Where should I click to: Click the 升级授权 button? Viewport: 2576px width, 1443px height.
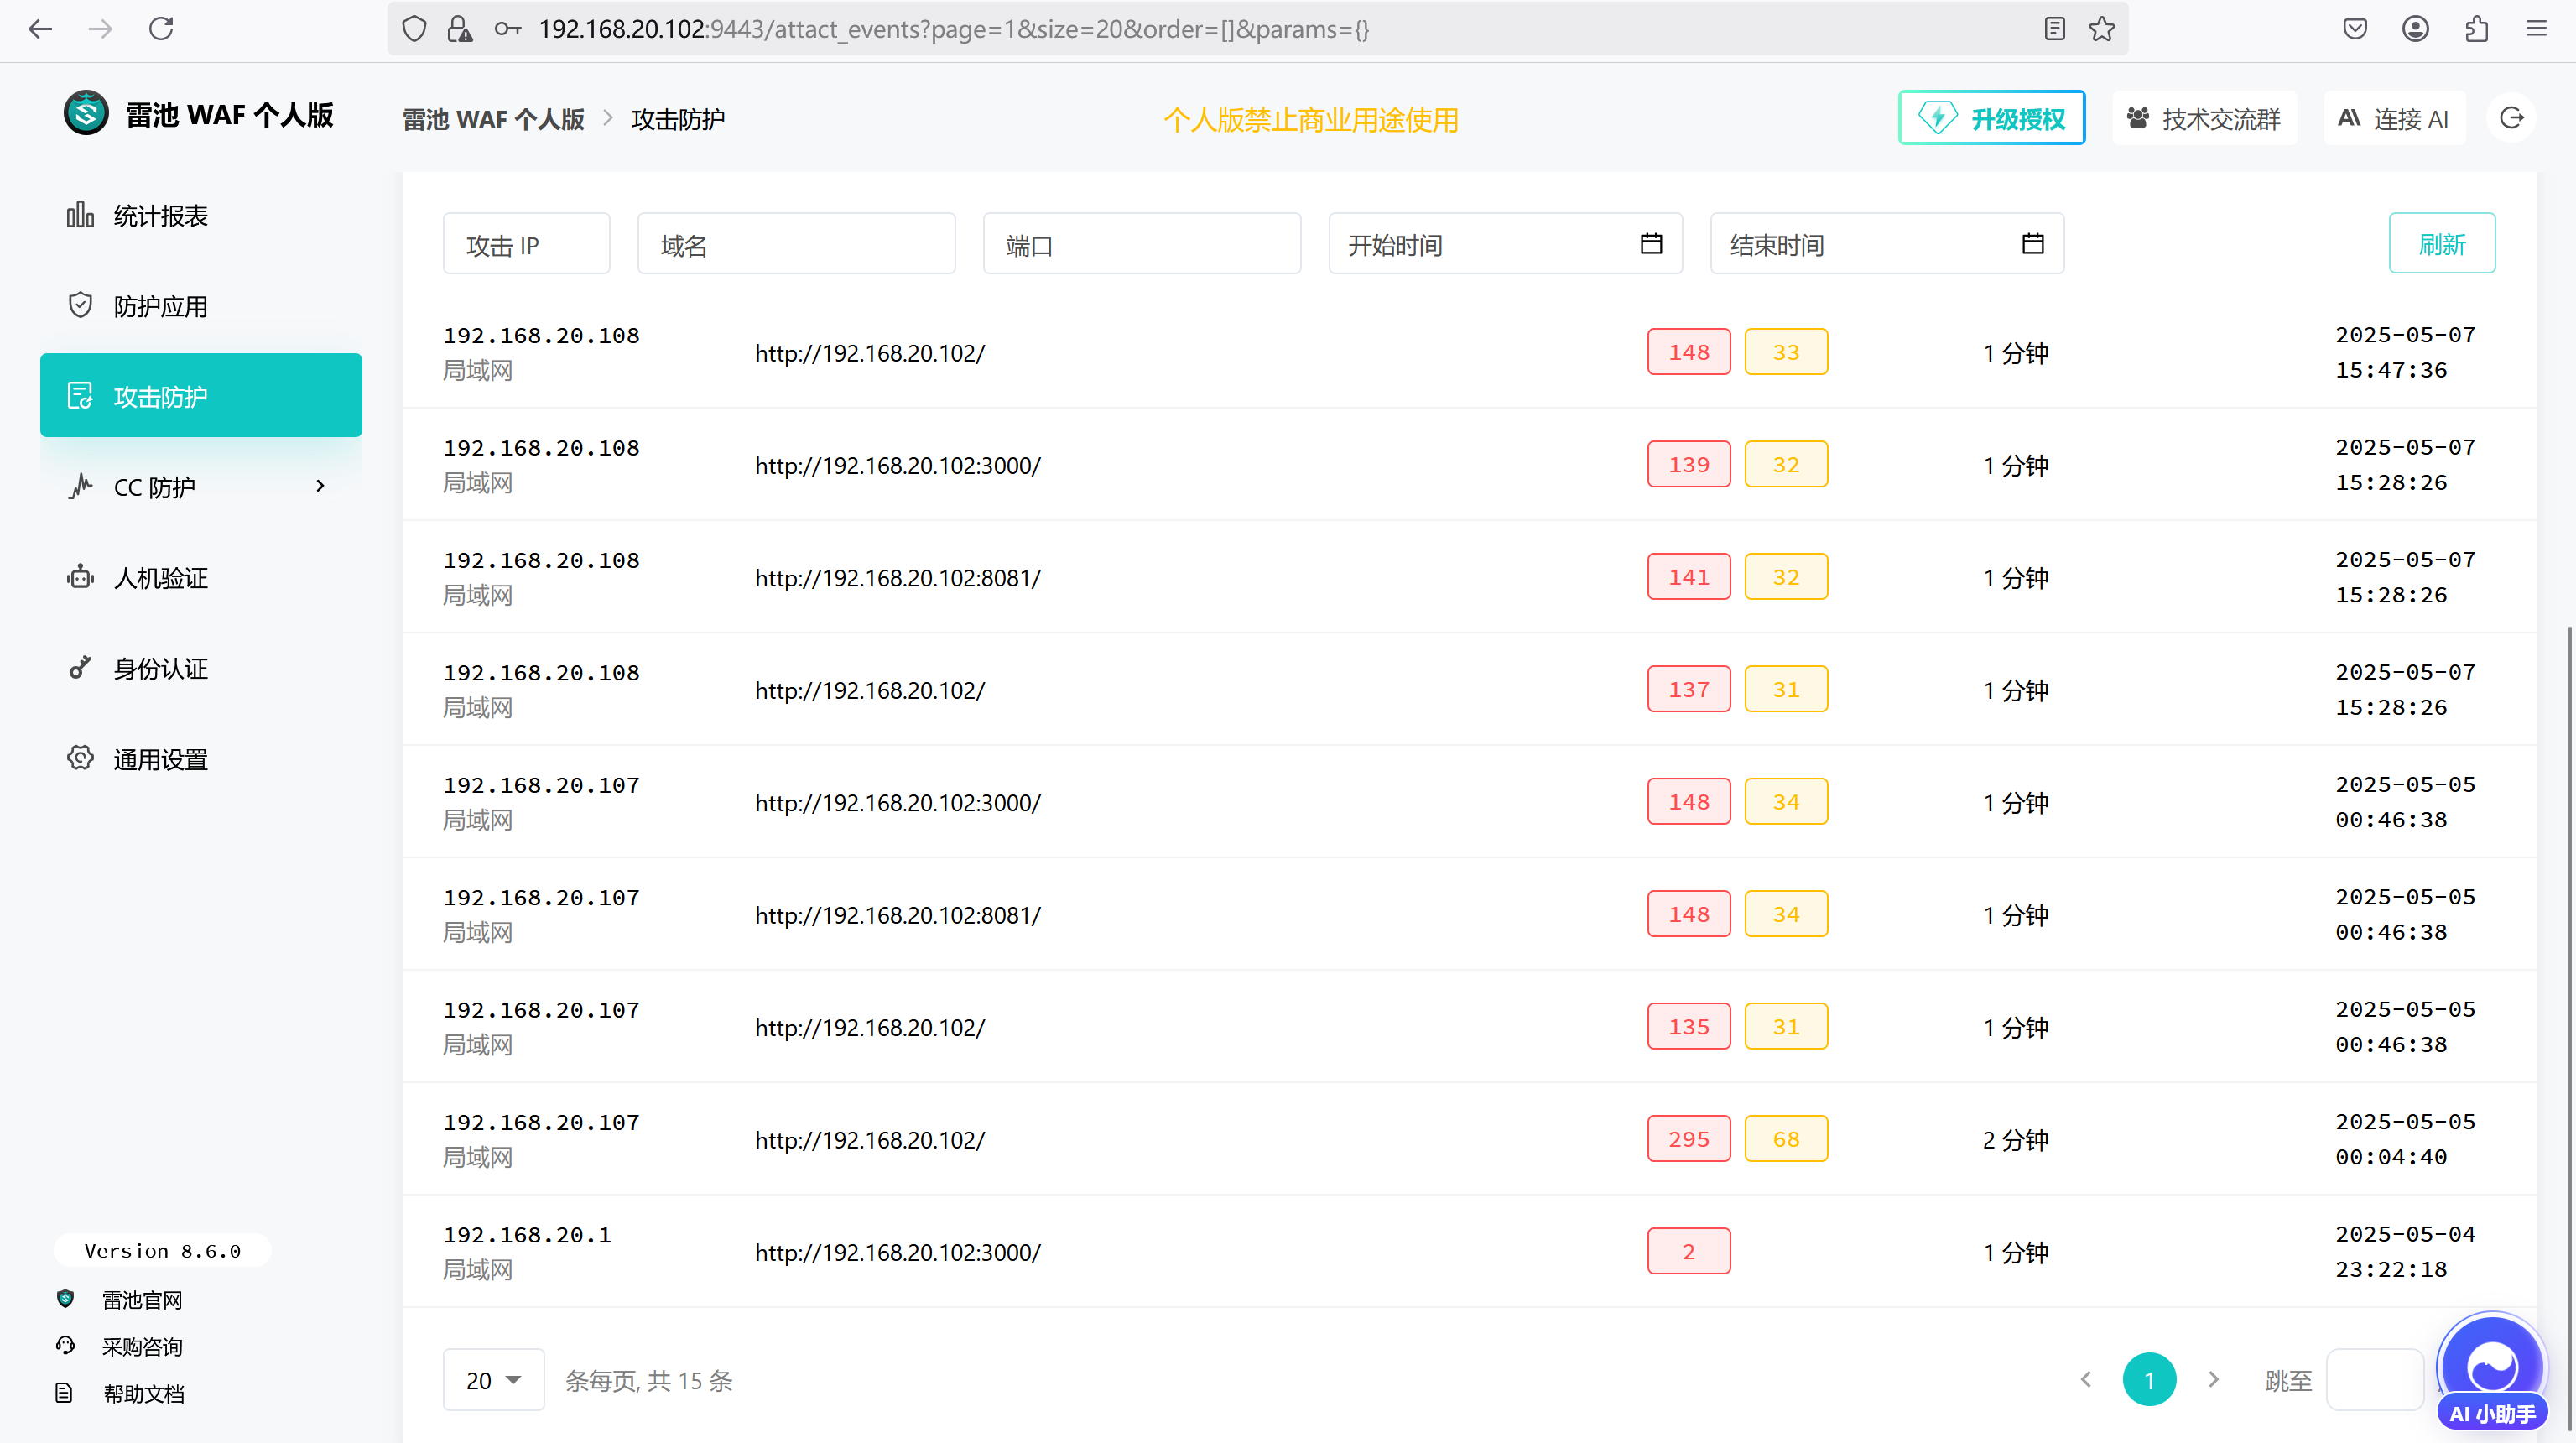[1992, 118]
